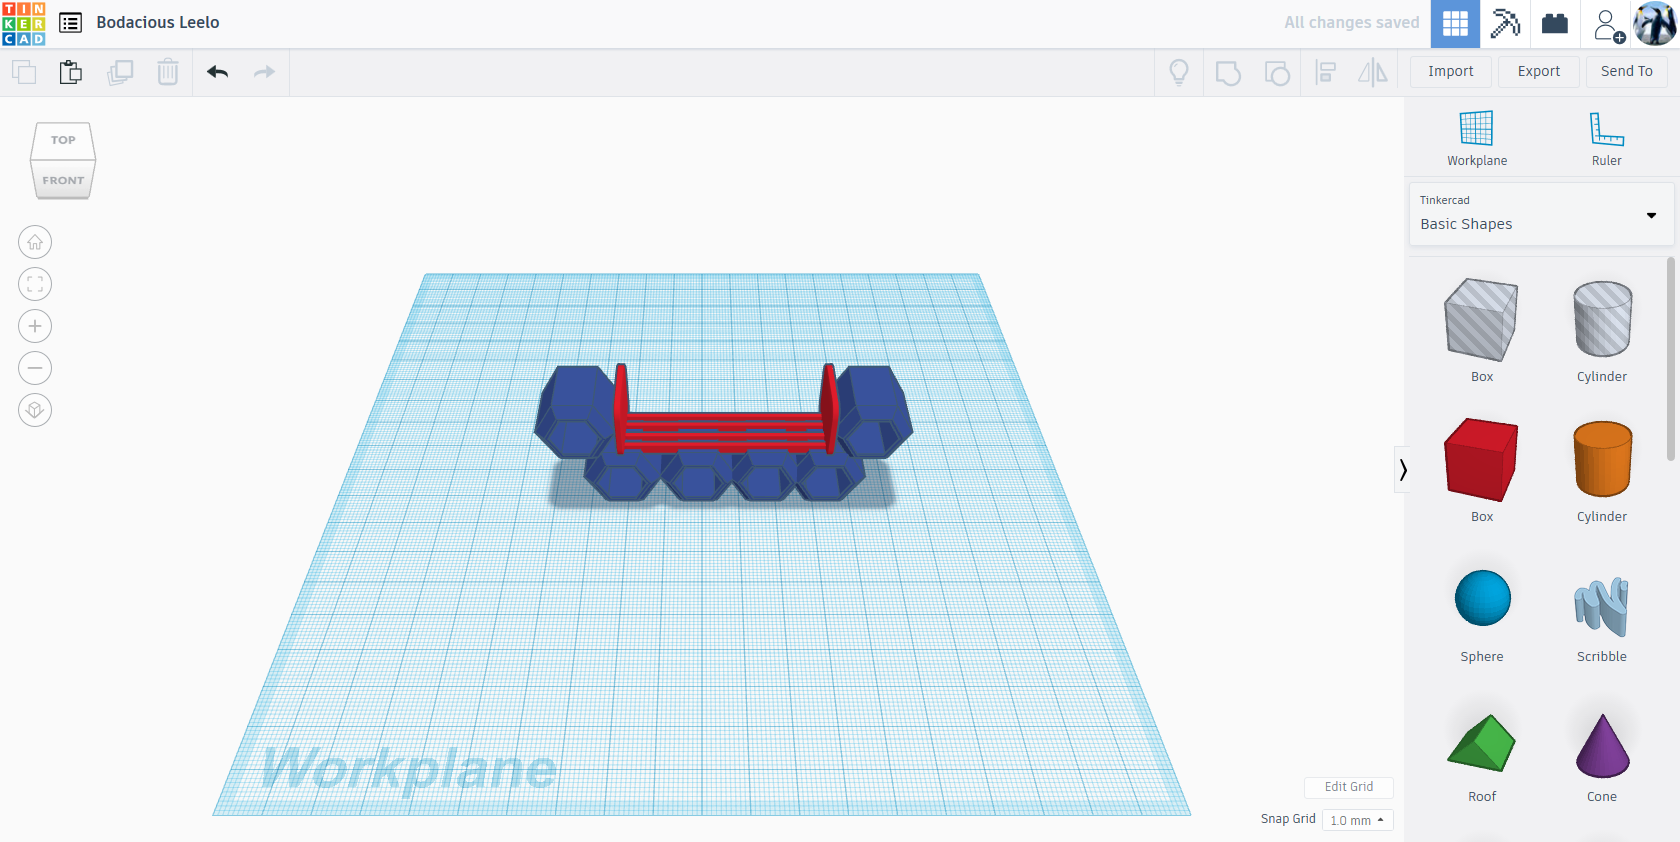This screenshot has width=1680, height=842.
Task: Select the Workplane tool
Action: (1477, 139)
